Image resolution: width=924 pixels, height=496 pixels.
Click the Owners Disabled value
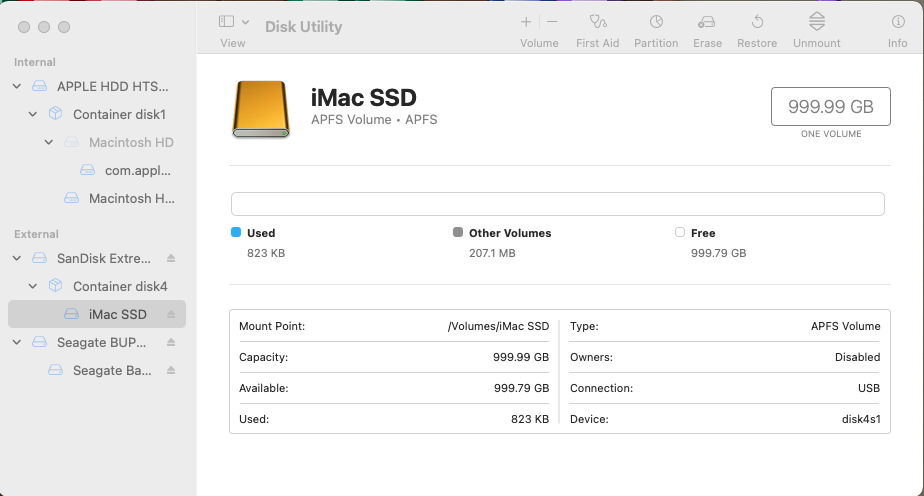tap(857, 357)
